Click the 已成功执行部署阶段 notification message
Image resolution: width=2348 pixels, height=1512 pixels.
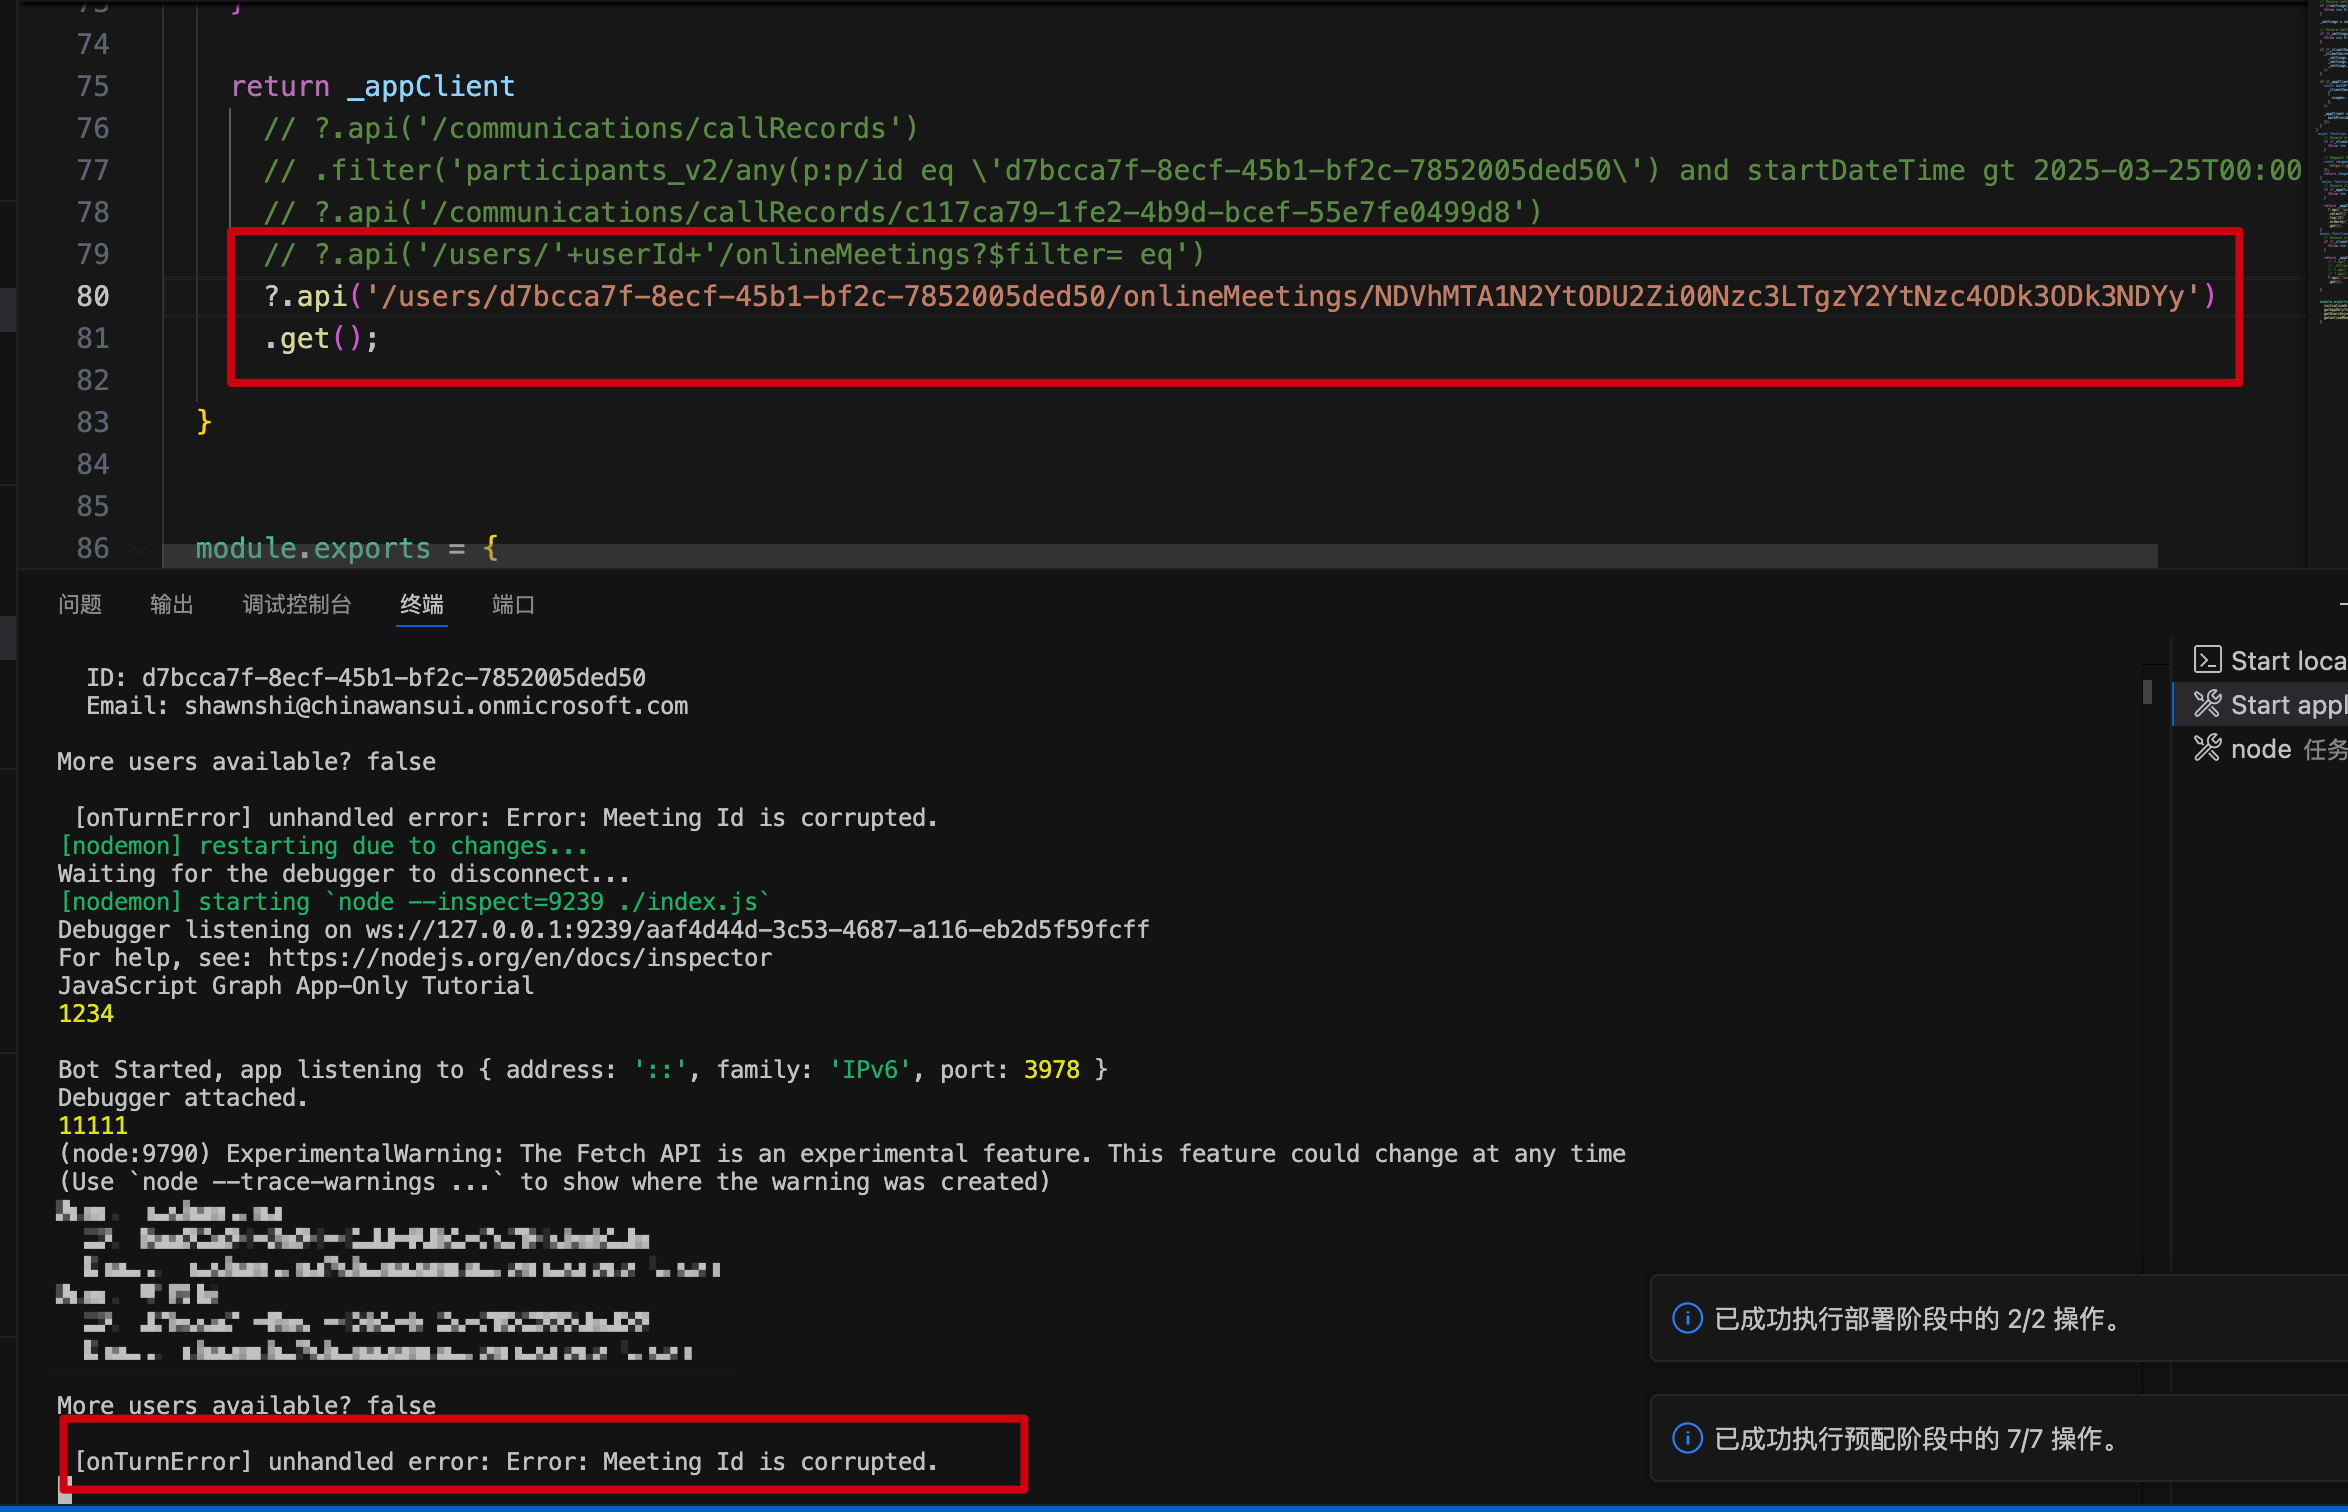coord(1918,1319)
